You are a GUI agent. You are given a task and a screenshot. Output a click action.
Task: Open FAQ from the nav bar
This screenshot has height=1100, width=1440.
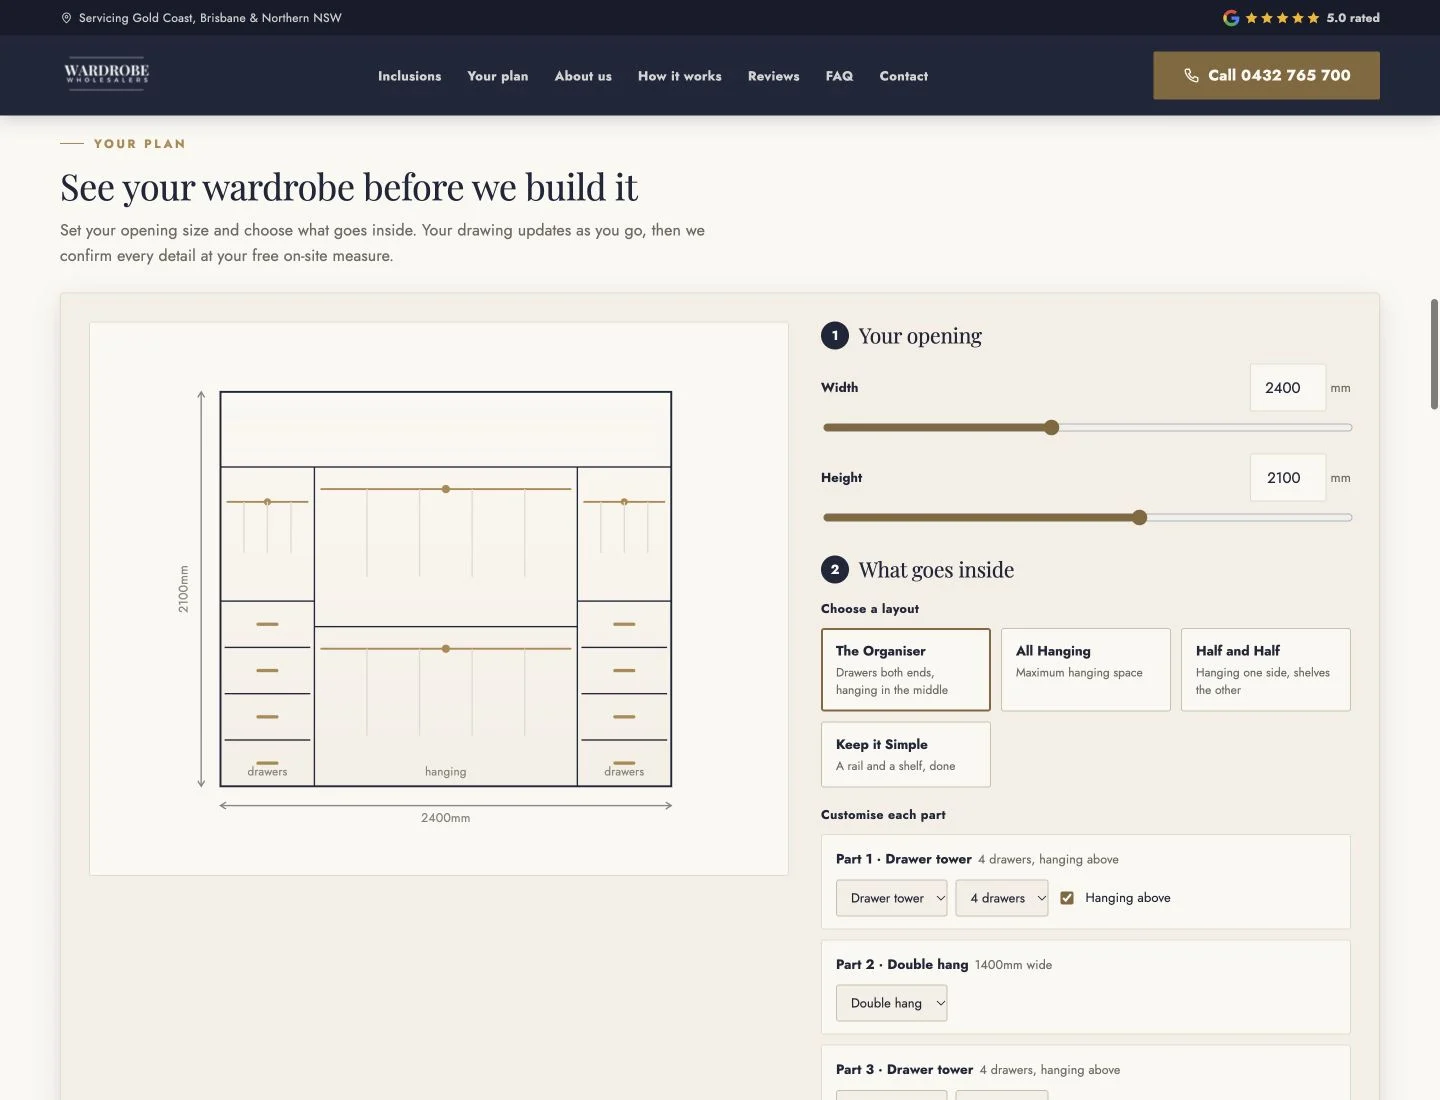839,76
